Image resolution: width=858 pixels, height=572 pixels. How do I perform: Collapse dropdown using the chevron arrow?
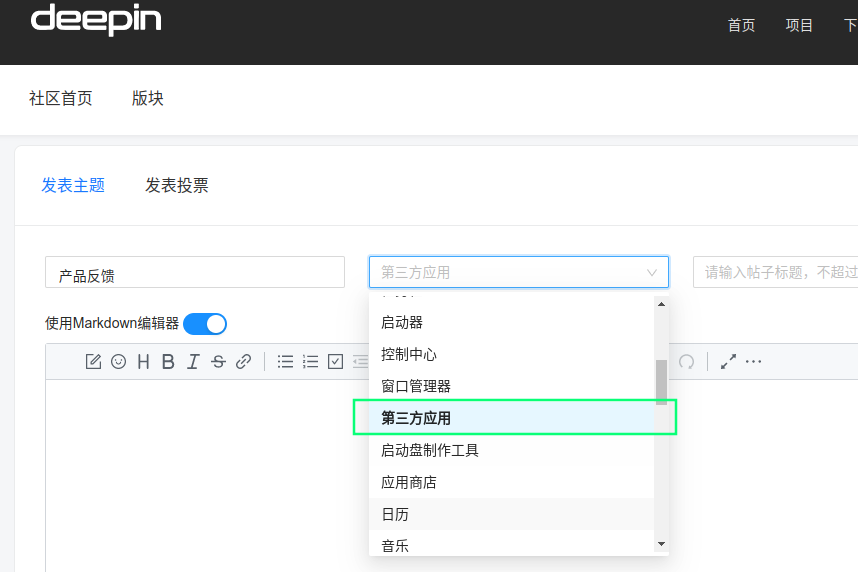click(x=652, y=273)
